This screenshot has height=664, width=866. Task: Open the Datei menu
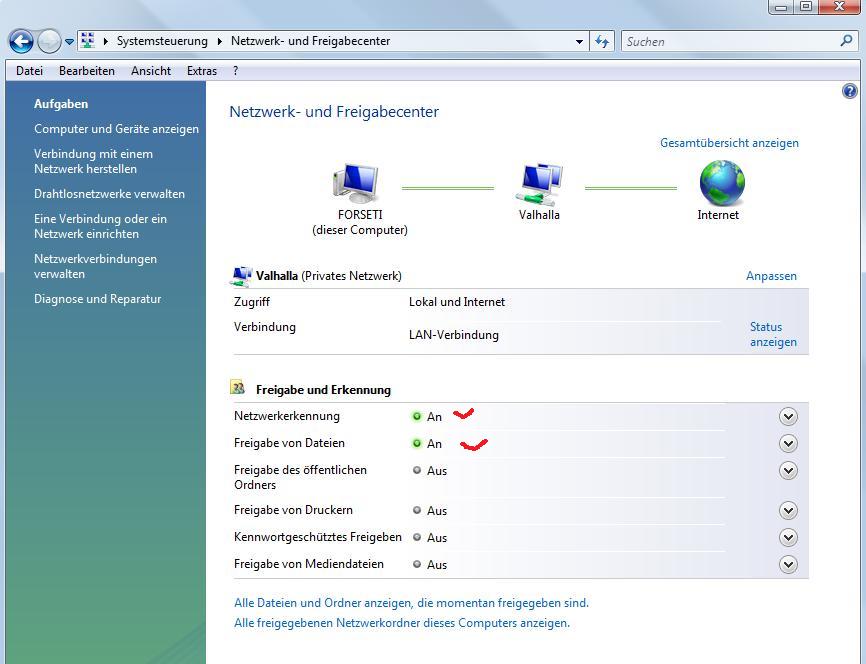pos(29,71)
